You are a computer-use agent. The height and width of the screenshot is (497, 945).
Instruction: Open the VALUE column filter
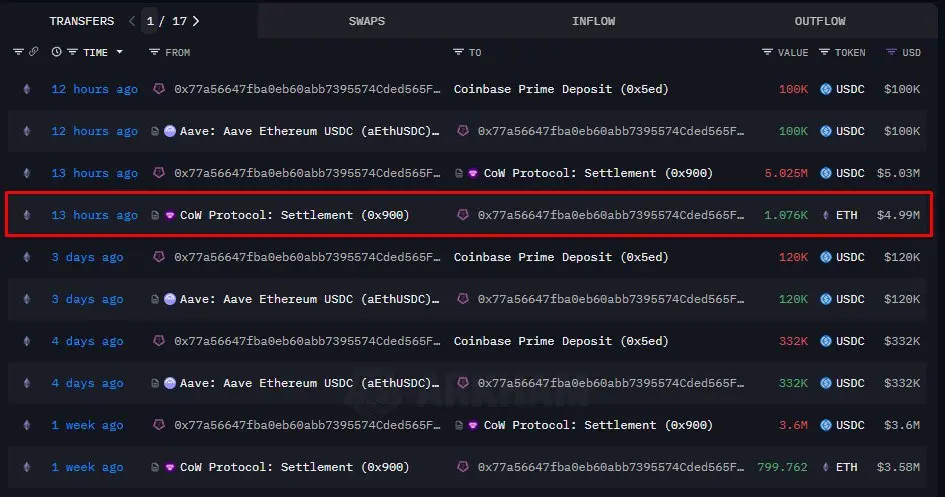[x=767, y=52]
